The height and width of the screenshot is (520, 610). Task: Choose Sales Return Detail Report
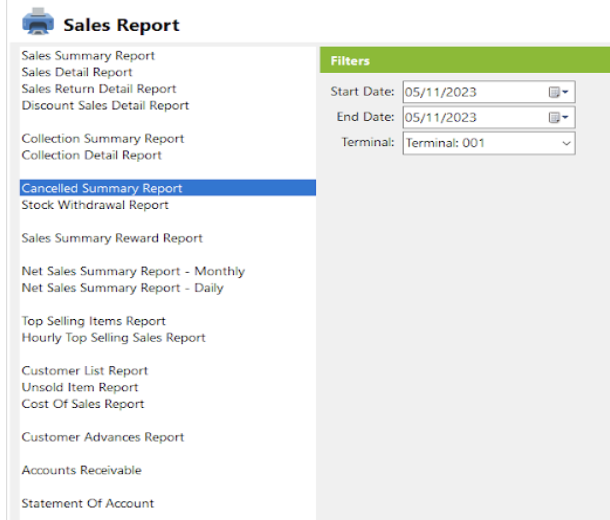point(99,89)
